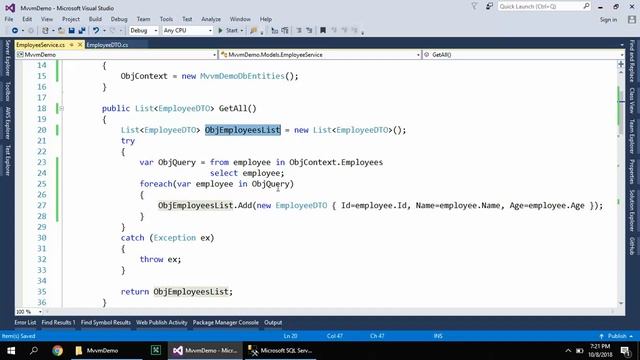Click the increase indent icon
The height and width of the screenshot is (360, 640).
coord(309,31)
